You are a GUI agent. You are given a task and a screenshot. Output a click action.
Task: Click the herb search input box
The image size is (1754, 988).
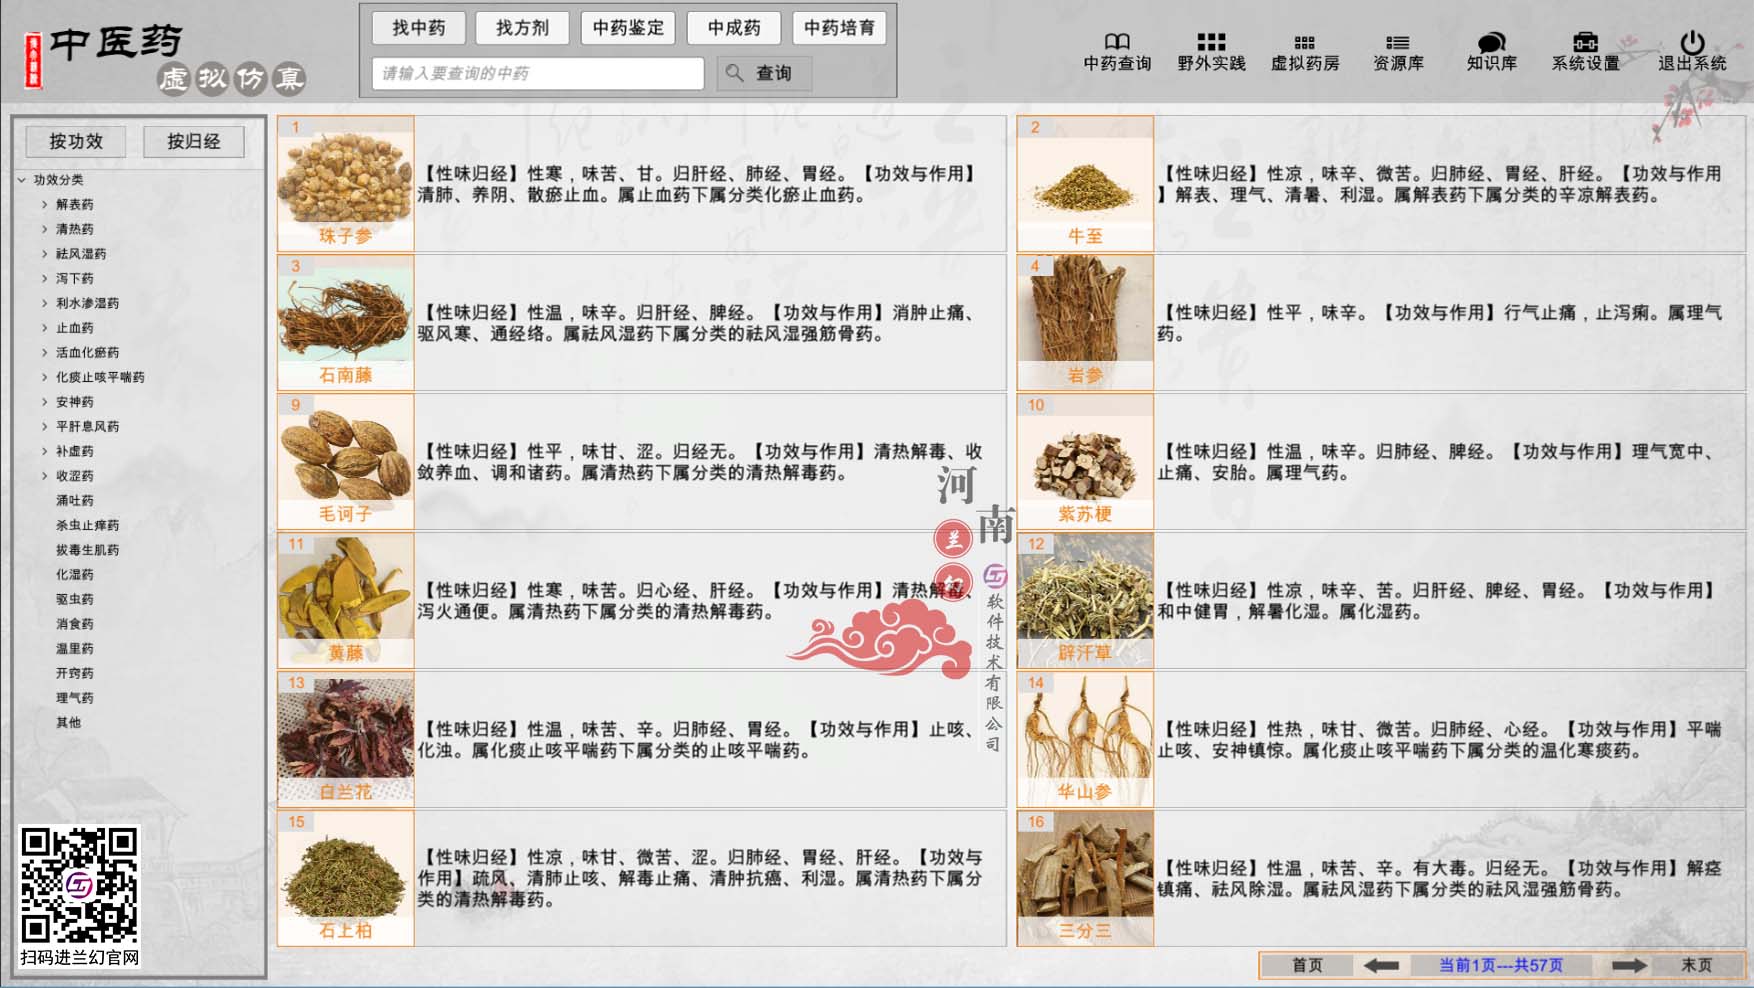[538, 72]
